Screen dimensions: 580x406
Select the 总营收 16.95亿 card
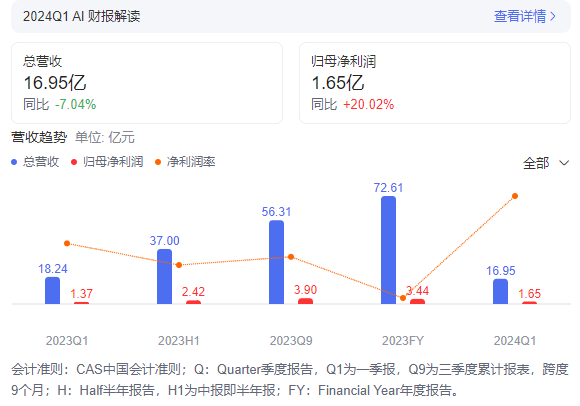point(147,83)
